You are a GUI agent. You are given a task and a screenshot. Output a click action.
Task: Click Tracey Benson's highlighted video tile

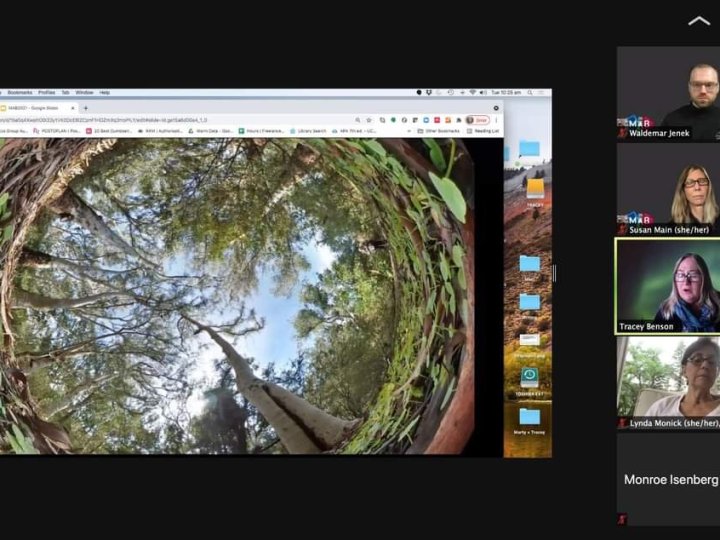pyautogui.click(x=668, y=285)
